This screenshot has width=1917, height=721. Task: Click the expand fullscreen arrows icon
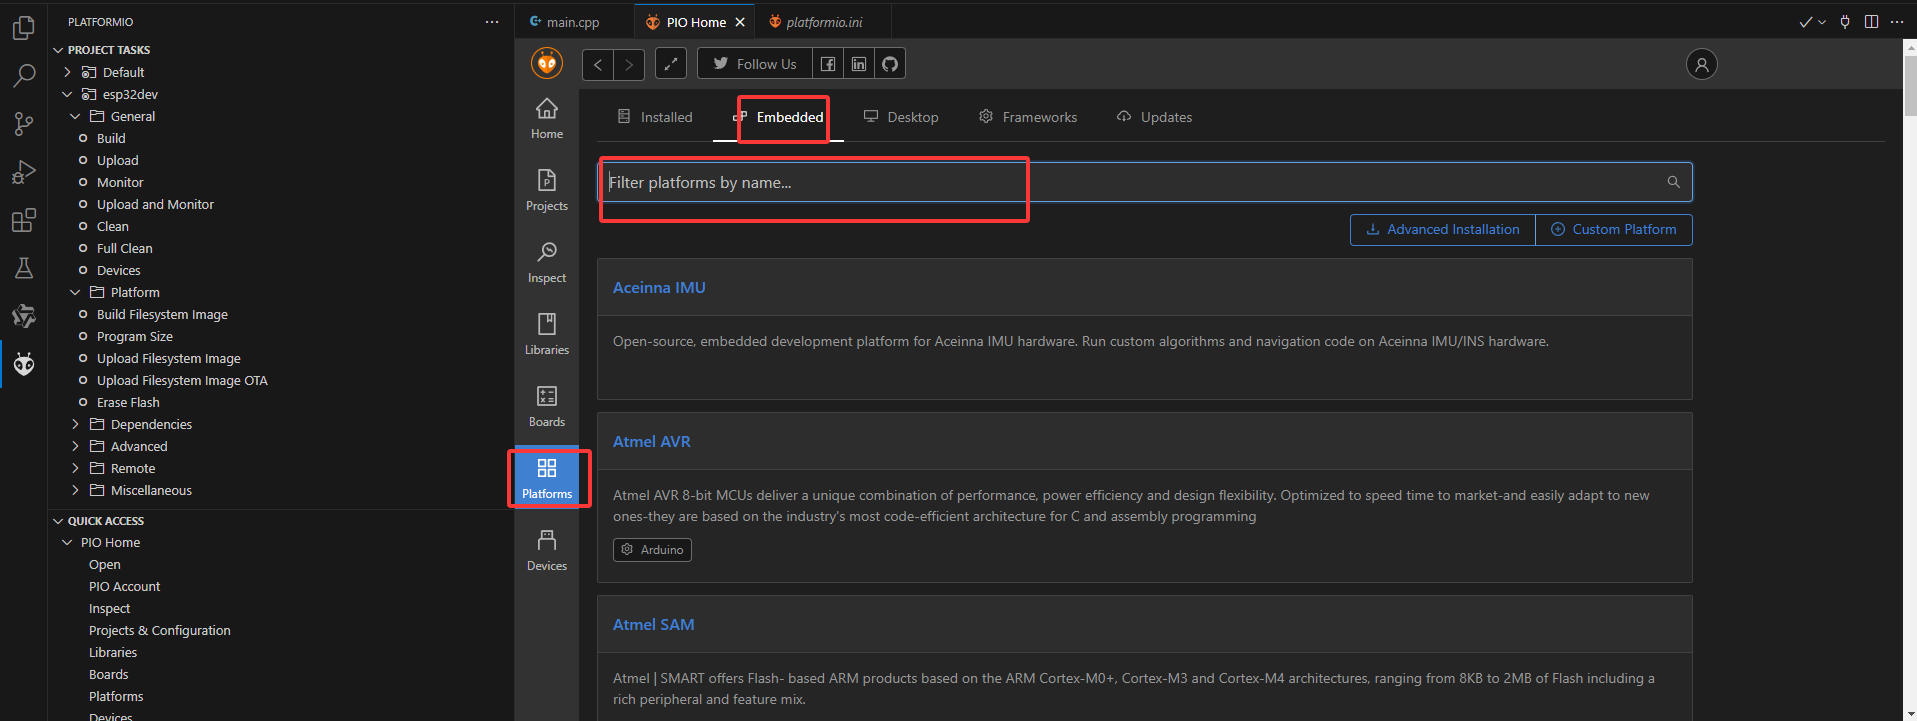pos(671,64)
